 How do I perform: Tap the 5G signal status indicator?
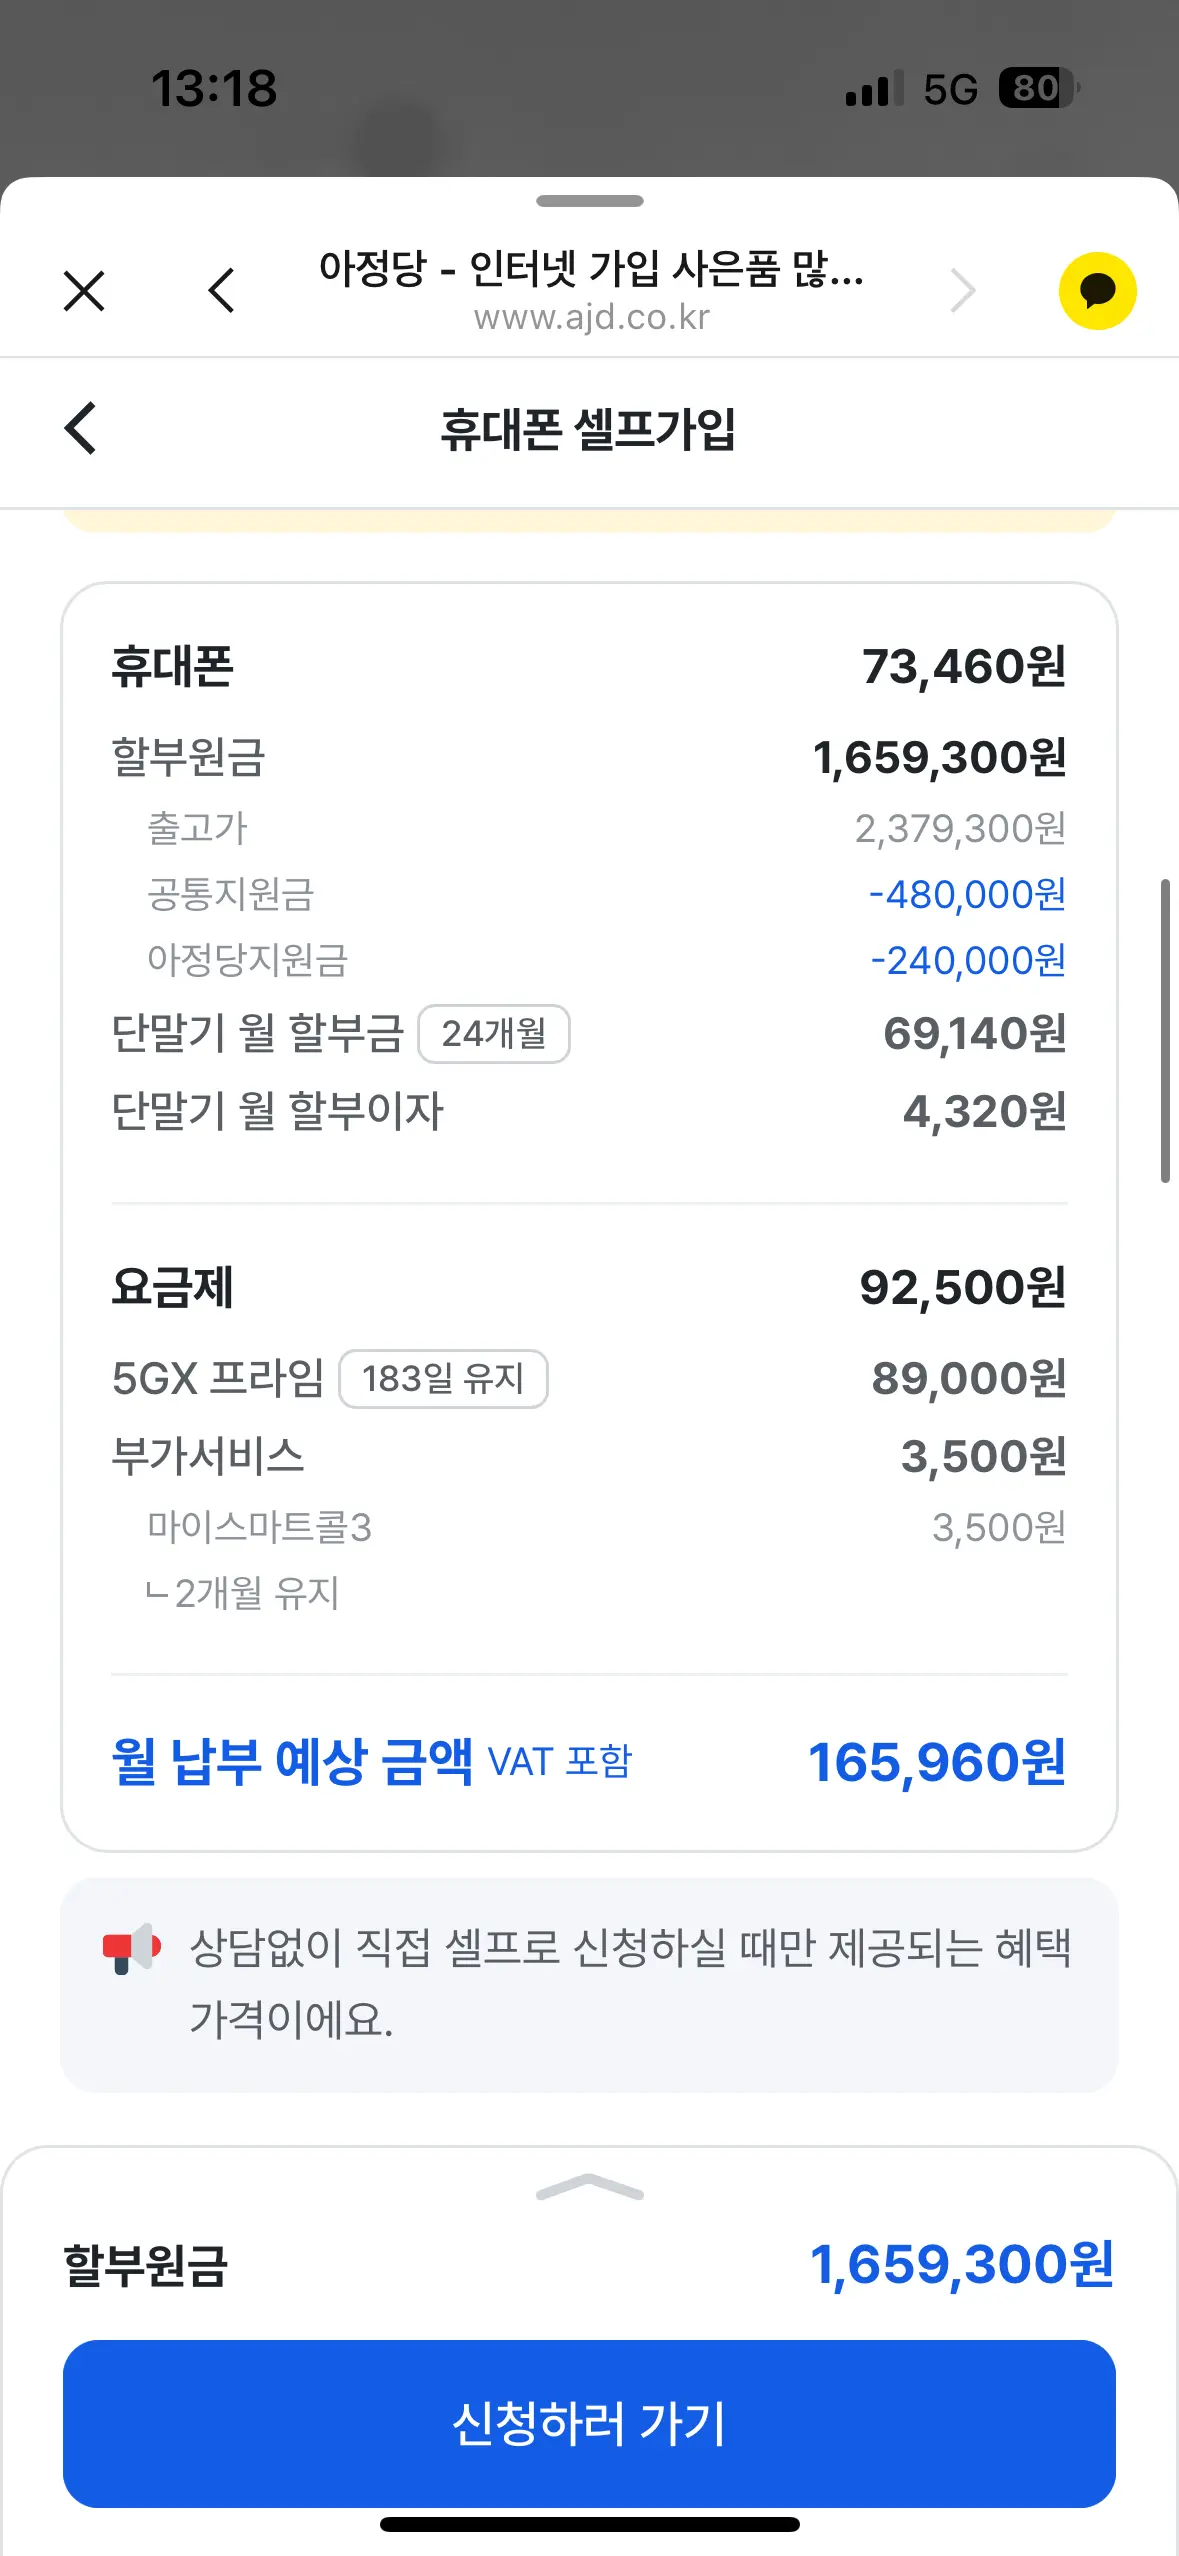point(950,90)
